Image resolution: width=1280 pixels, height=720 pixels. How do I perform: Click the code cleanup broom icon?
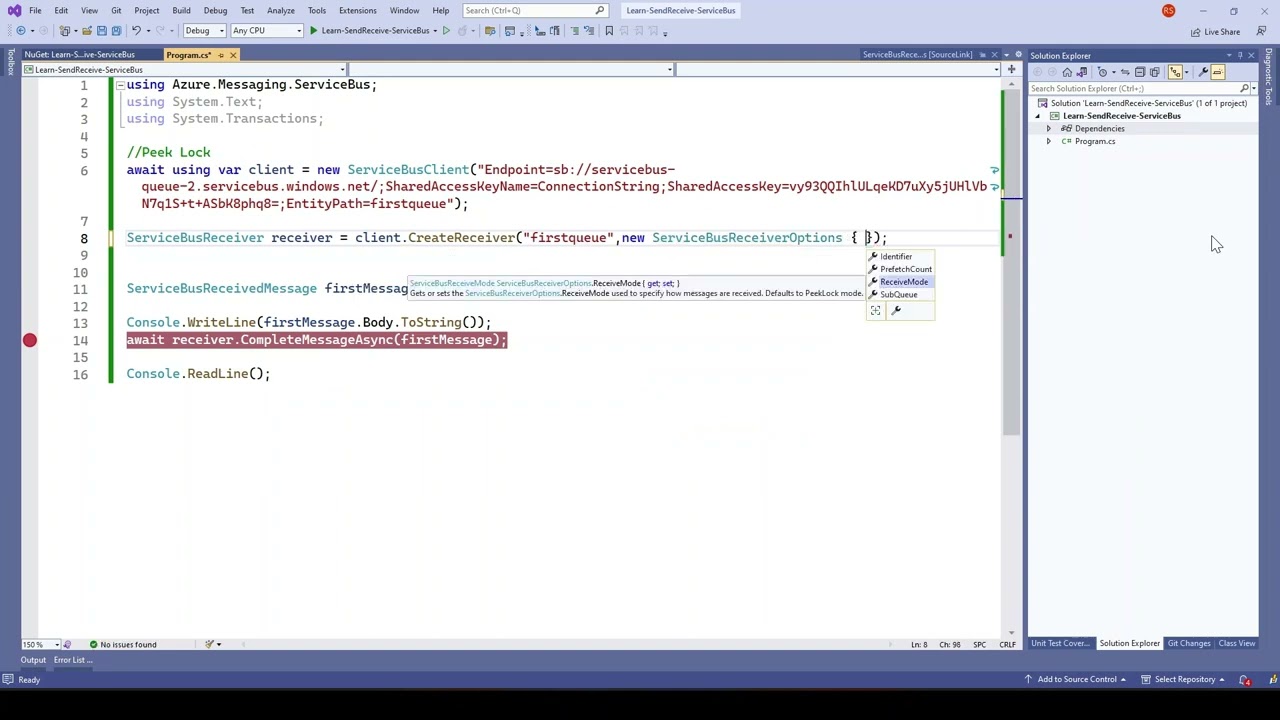[210, 644]
